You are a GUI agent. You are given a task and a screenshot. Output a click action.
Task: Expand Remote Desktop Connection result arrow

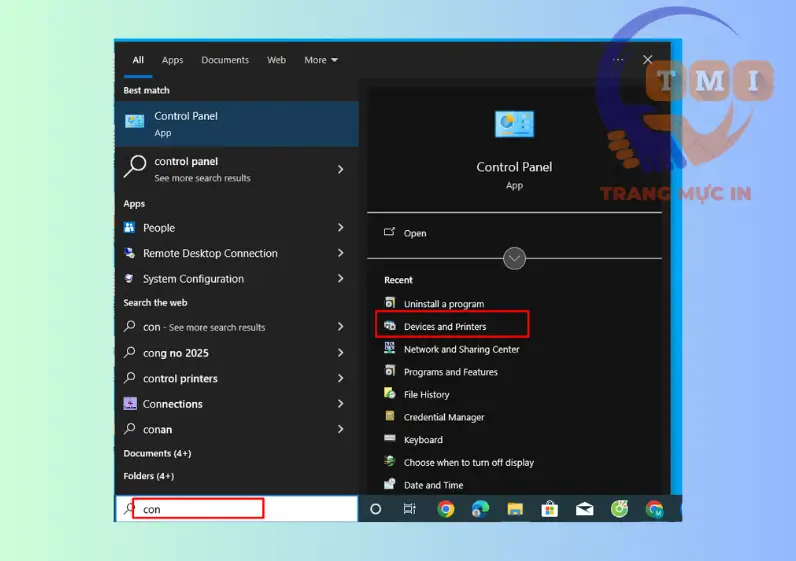pyautogui.click(x=341, y=253)
